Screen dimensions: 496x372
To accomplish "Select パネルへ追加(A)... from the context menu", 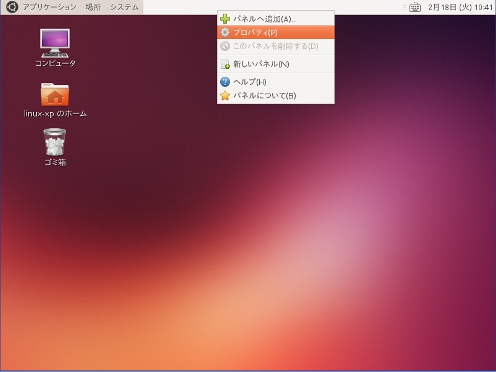I will point(276,19).
